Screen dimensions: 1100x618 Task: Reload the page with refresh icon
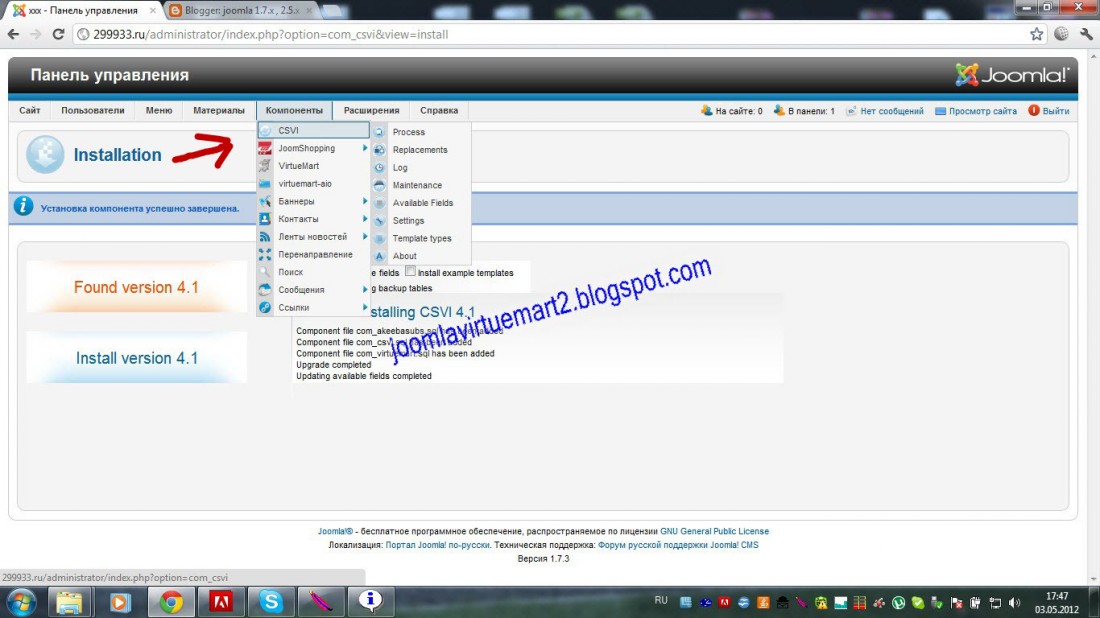tap(58, 34)
